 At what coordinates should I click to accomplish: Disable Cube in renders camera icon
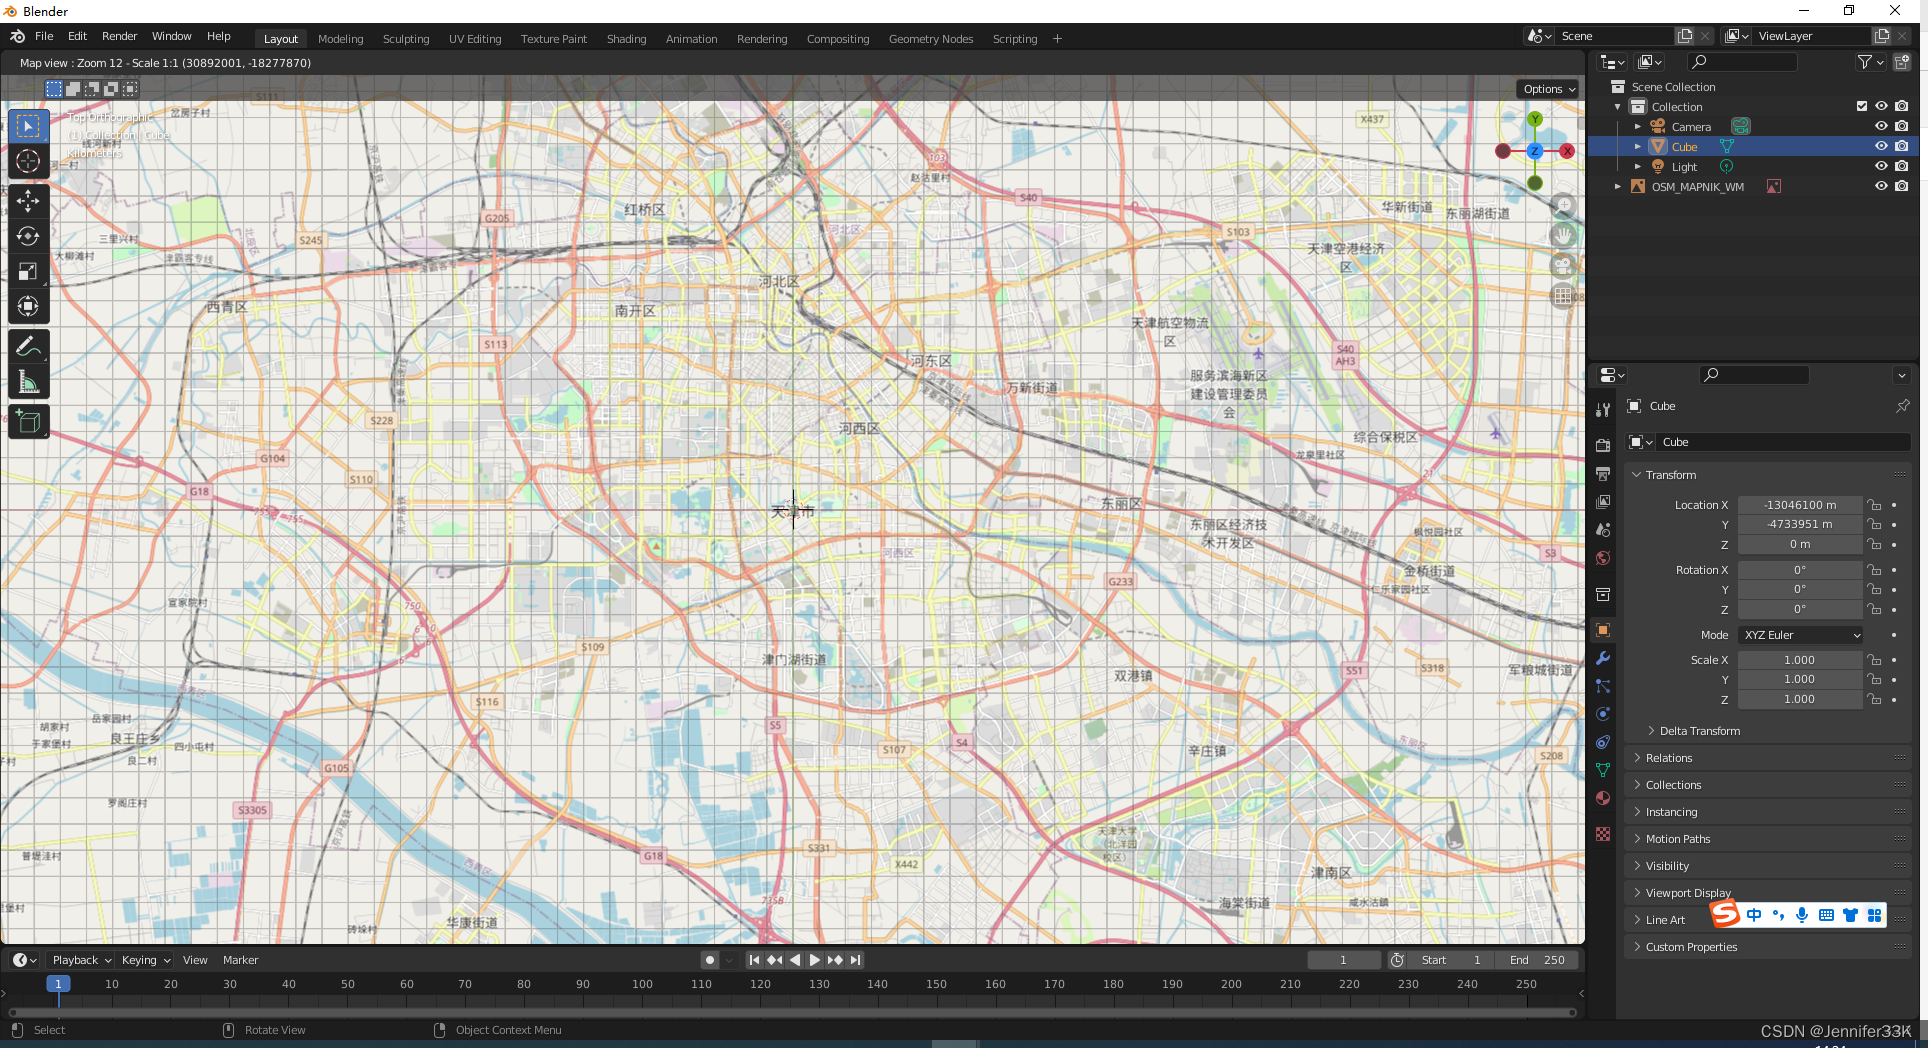[x=1902, y=146]
